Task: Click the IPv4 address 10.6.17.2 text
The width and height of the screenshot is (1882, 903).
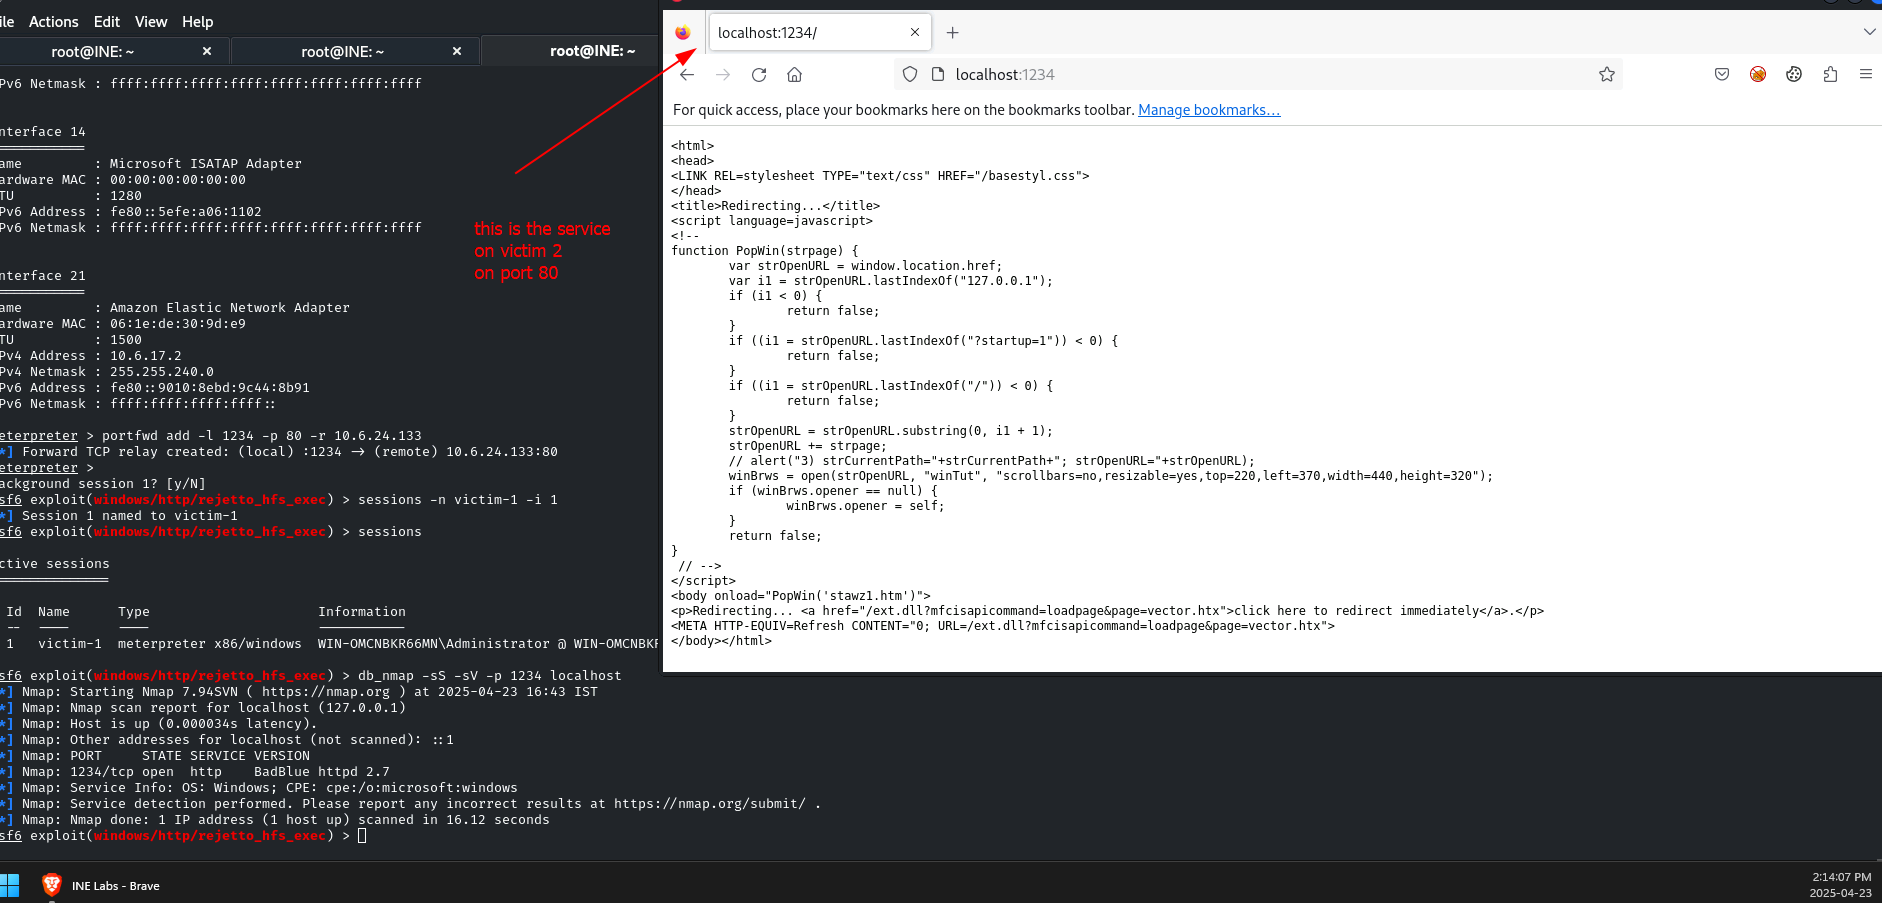Action: pos(146,356)
